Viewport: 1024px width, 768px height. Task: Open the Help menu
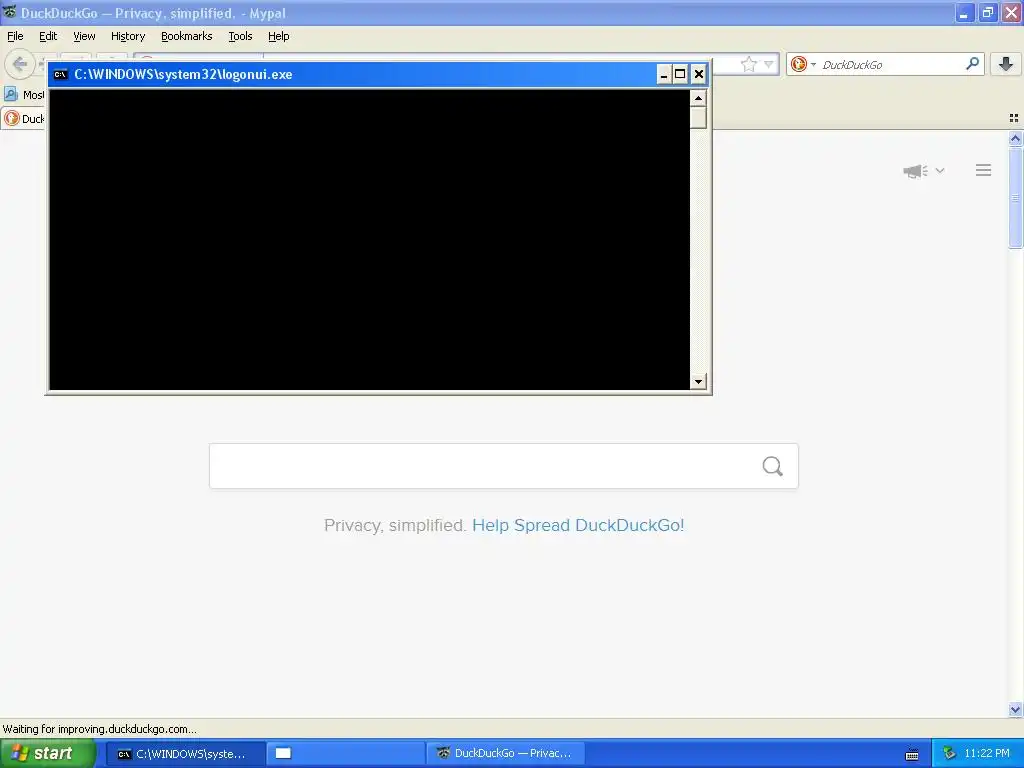[278, 36]
